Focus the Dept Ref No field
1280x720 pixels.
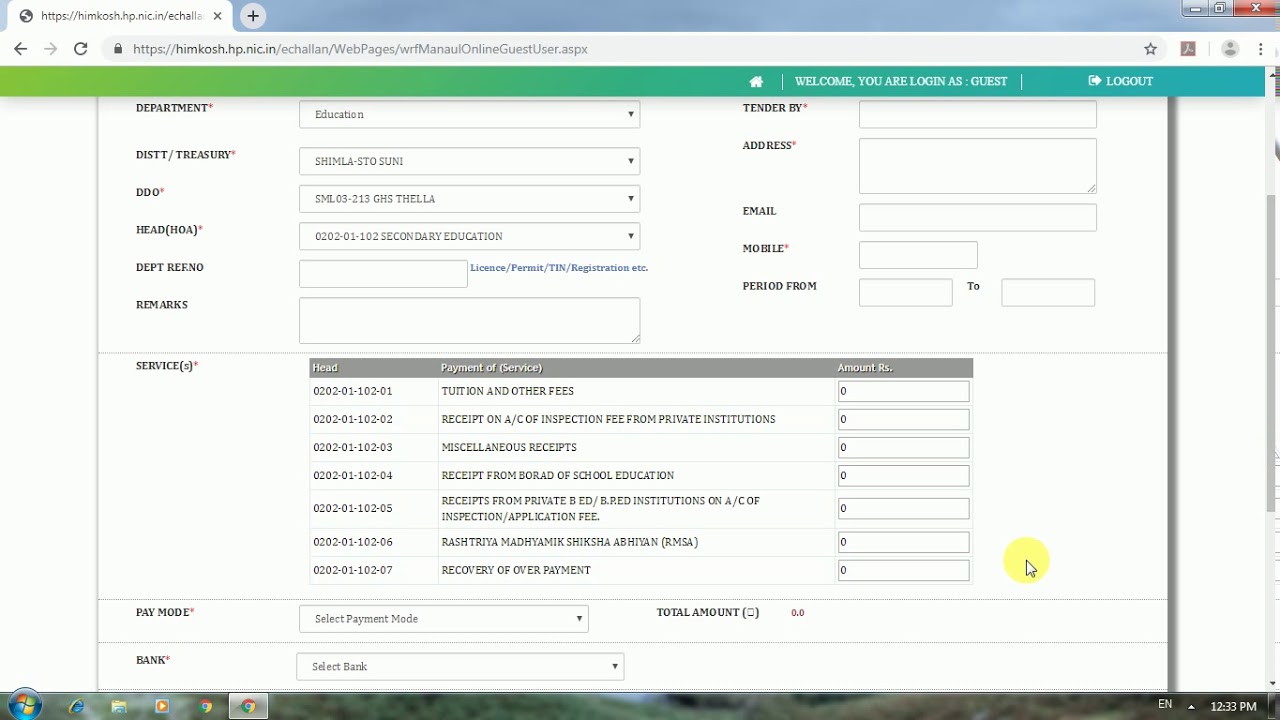(x=383, y=273)
